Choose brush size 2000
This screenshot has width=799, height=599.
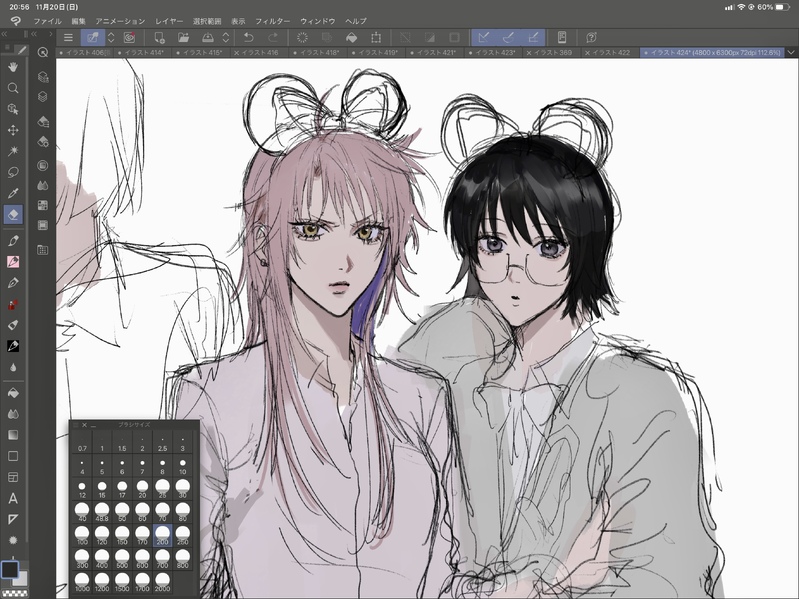[x=163, y=582]
